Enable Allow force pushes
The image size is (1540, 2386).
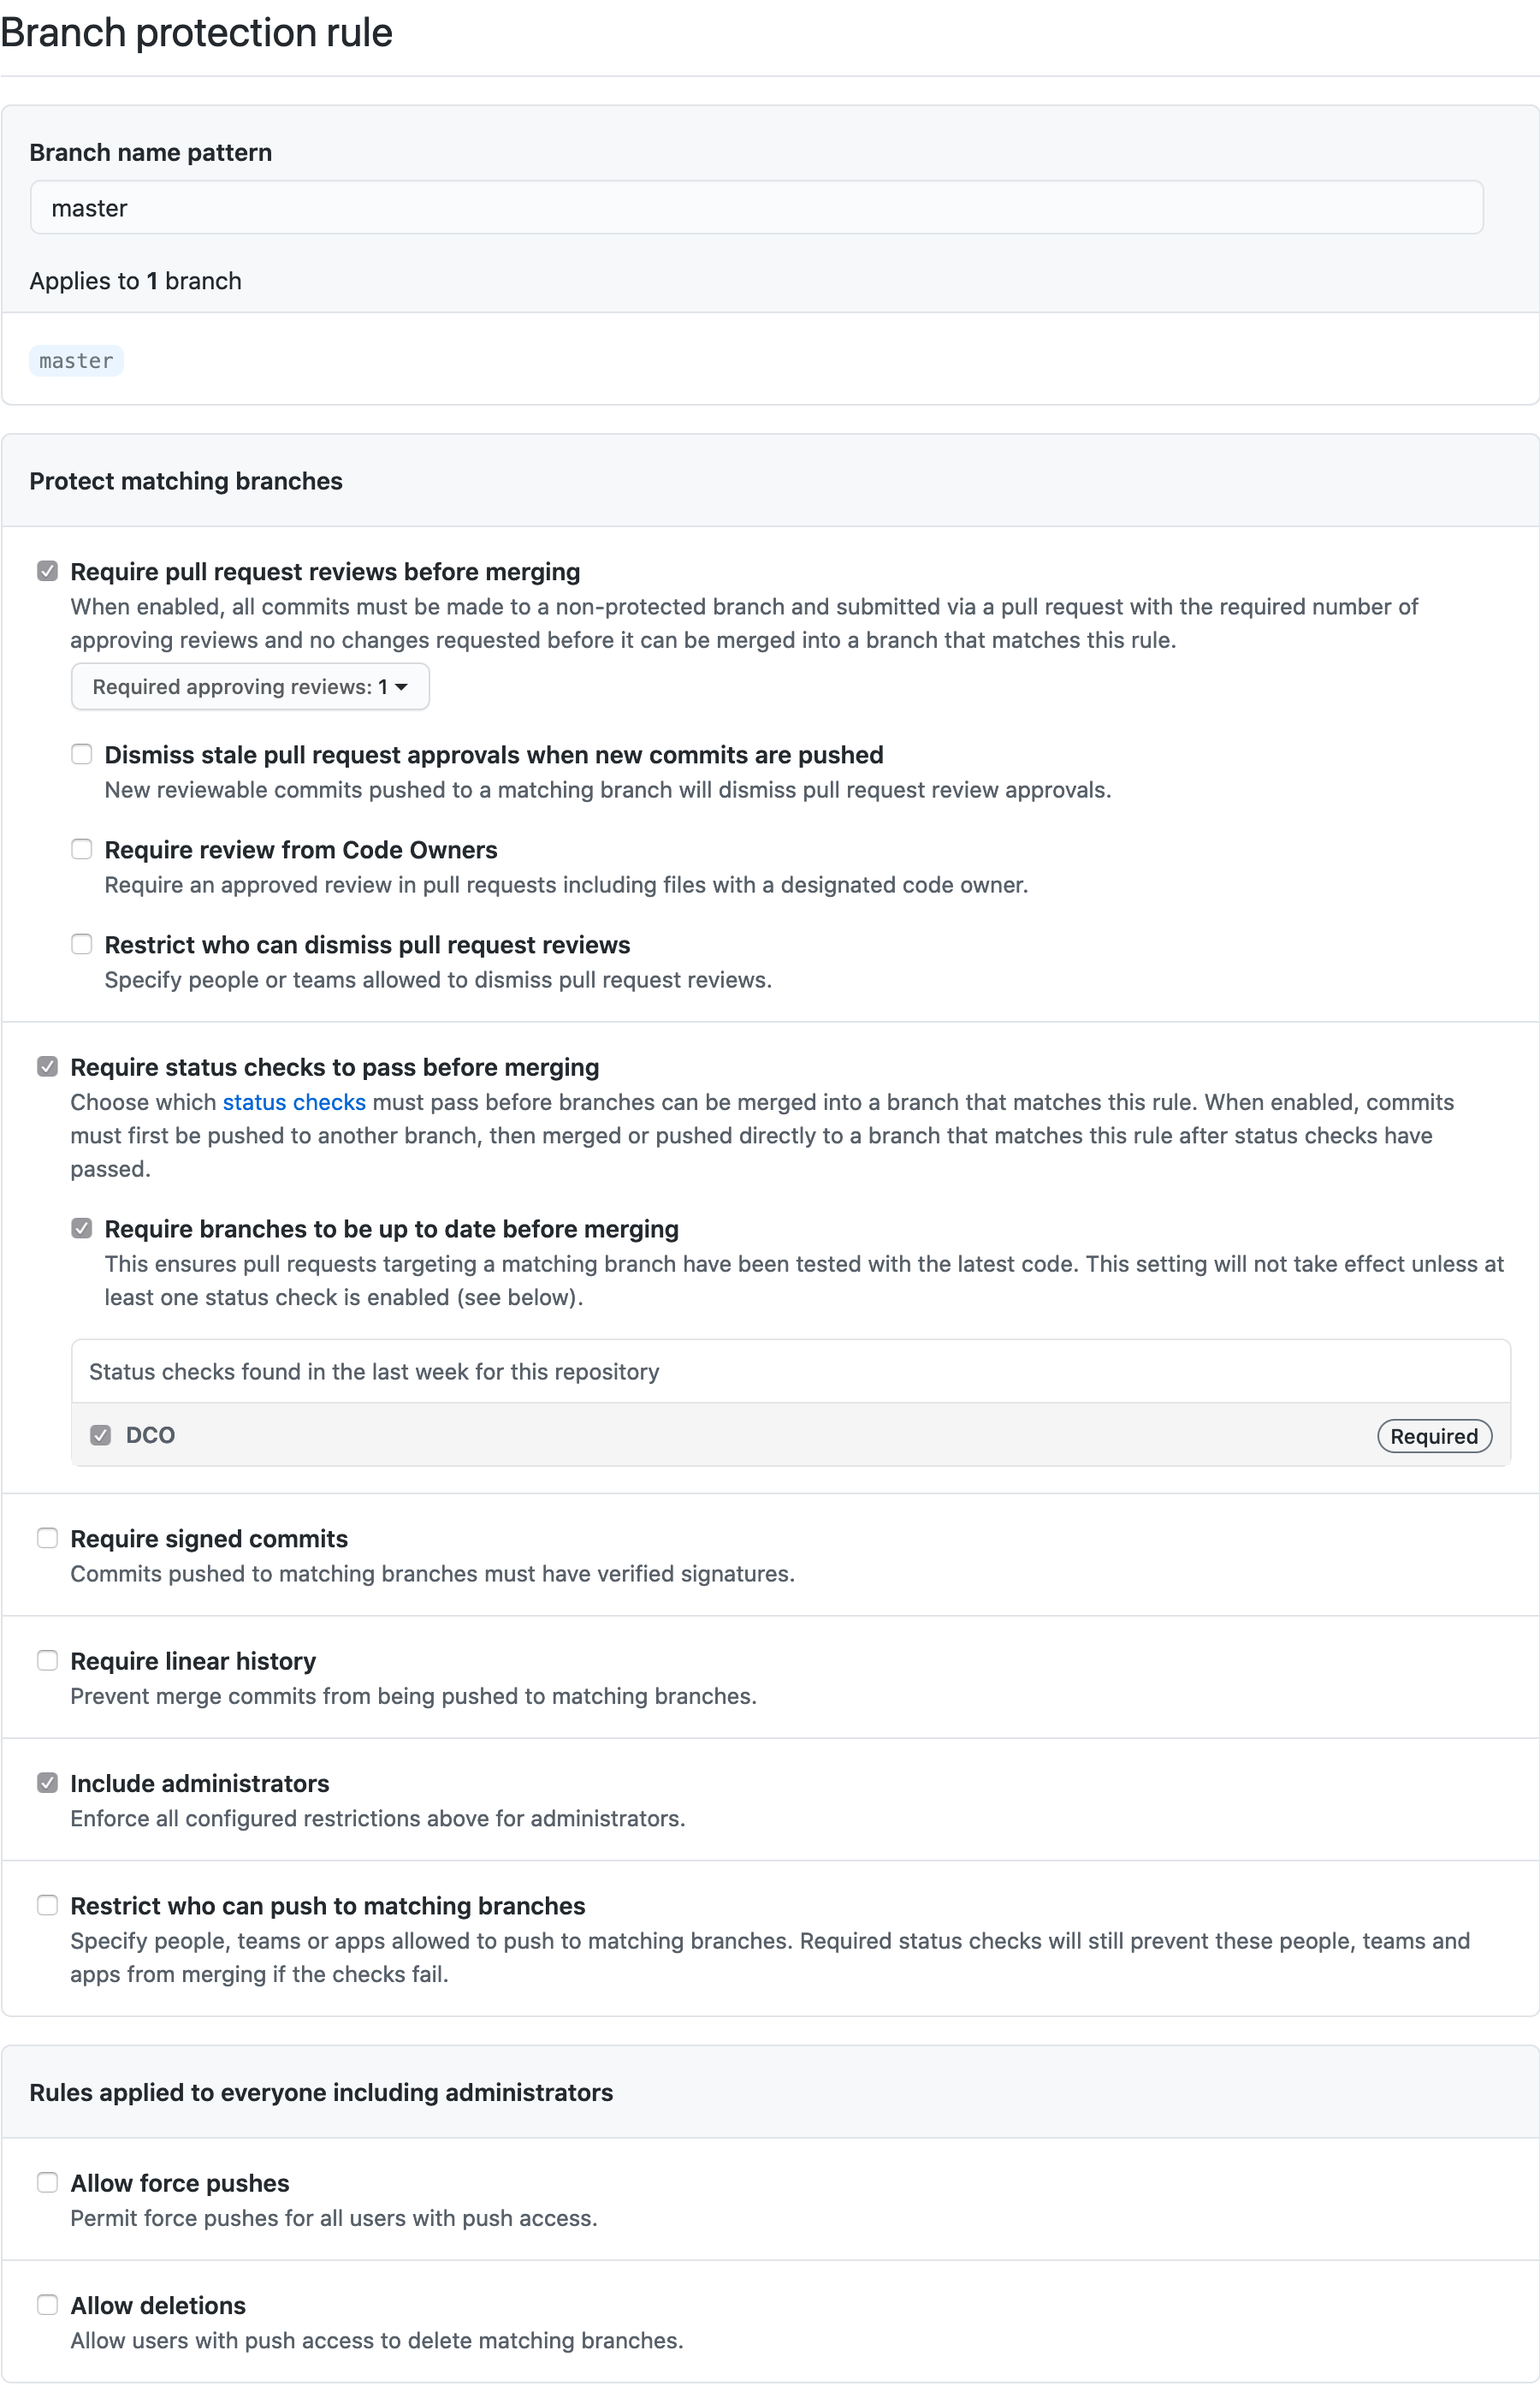click(48, 2182)
